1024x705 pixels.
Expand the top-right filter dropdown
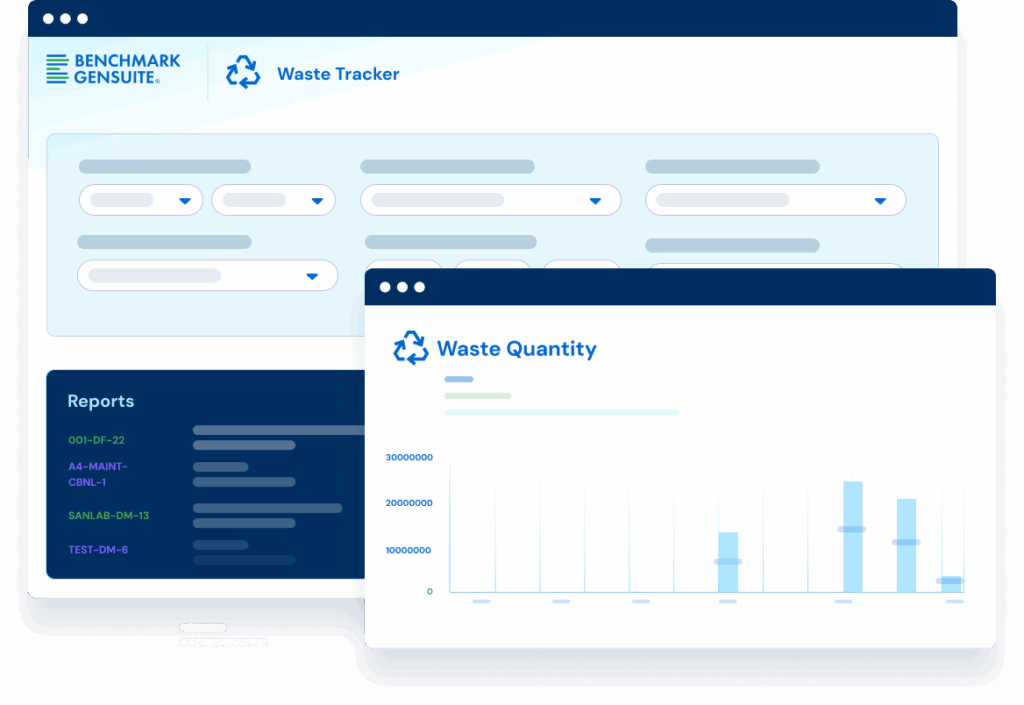(x=775, y=200)
